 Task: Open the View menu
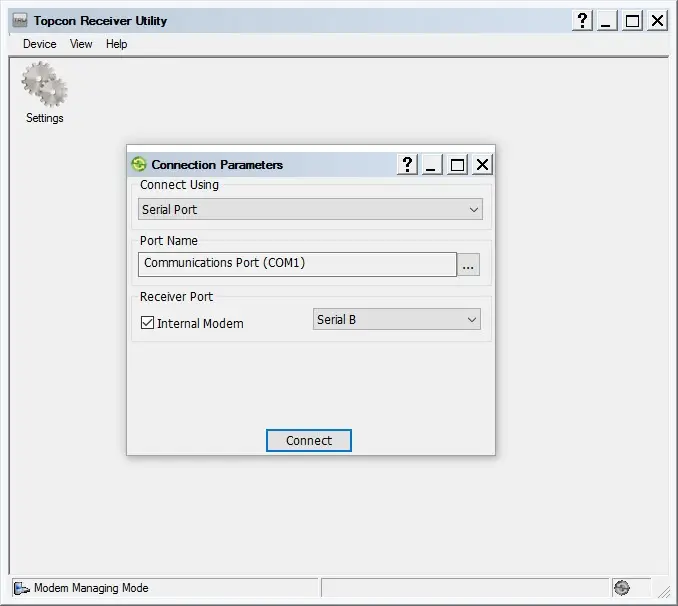[x=81, y=44]
